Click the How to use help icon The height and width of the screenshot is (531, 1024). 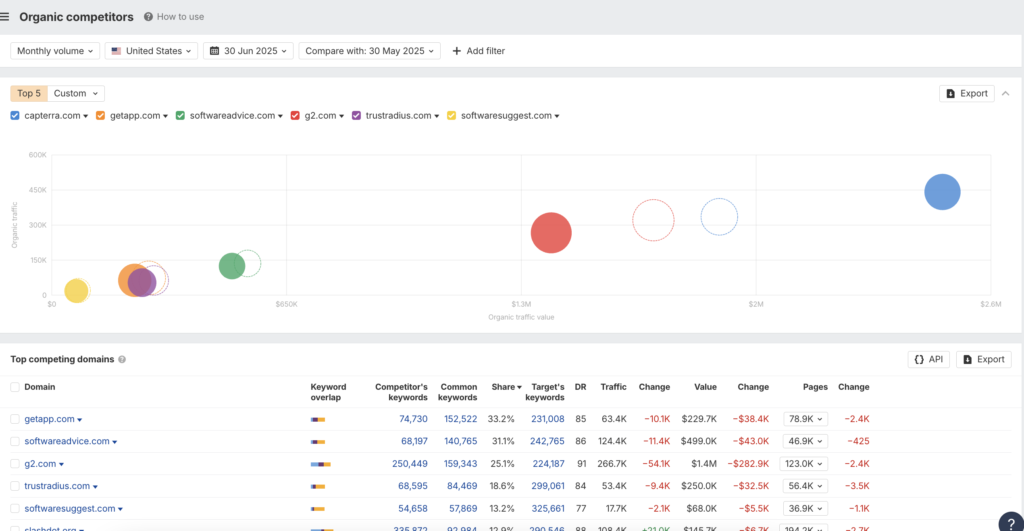pyautogui.click(x=149, y=17)
